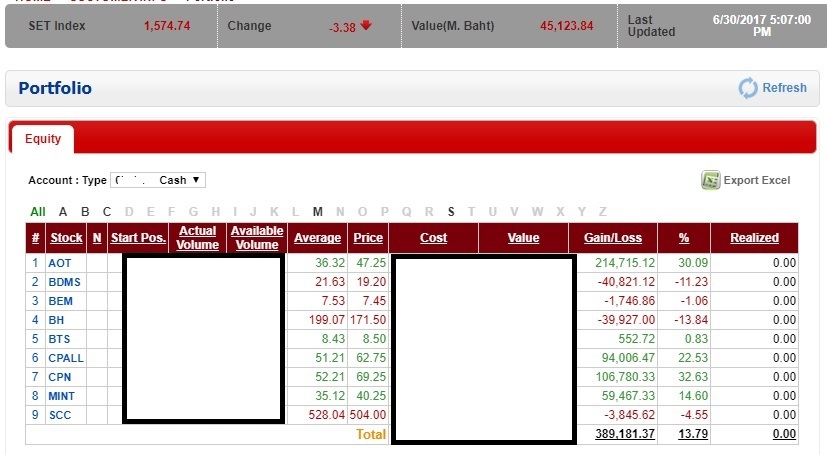Open the SCC stock link
The width and height of the screenshot is (827, 455).
click(x=60, y=415)
